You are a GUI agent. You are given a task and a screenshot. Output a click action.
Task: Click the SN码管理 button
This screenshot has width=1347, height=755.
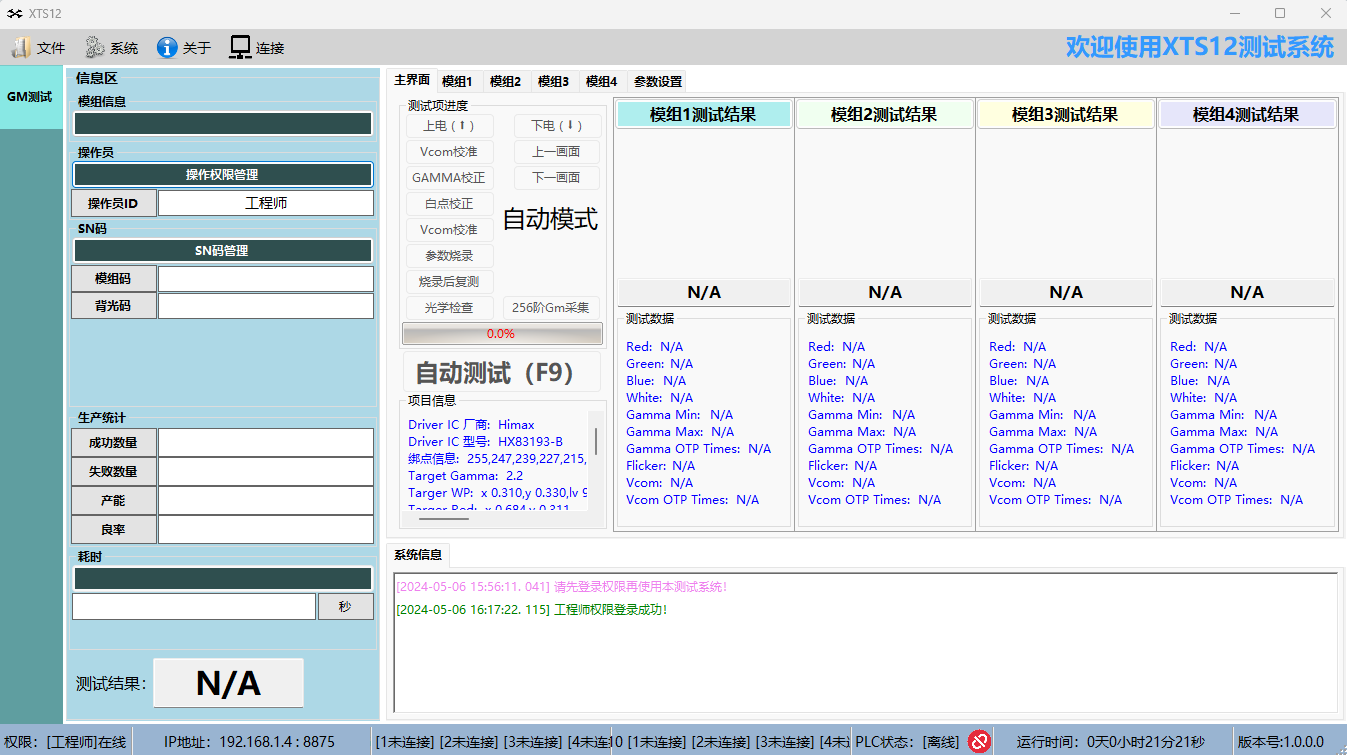coord(222,251)
